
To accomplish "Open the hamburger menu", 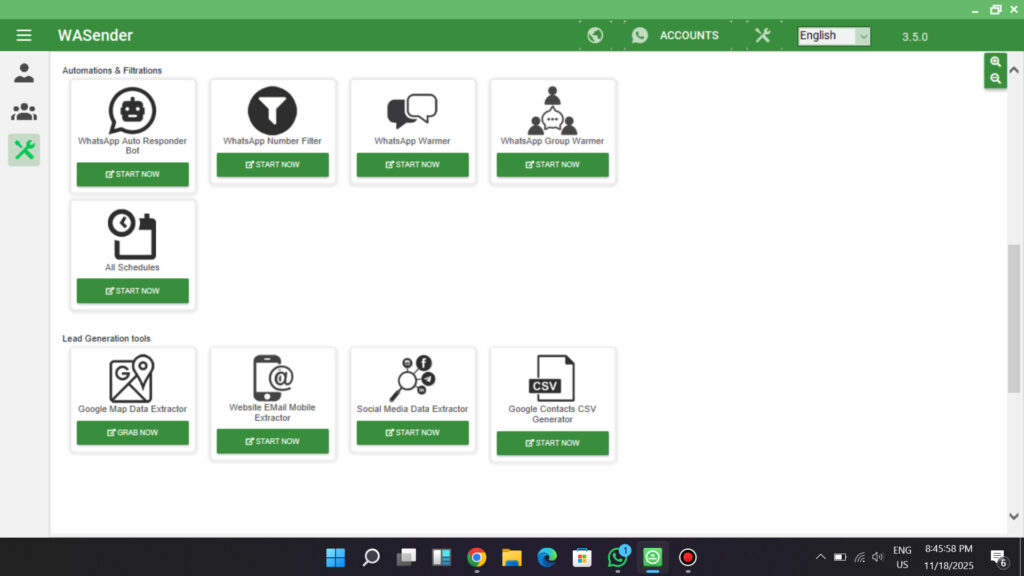I will click(24, 35).
